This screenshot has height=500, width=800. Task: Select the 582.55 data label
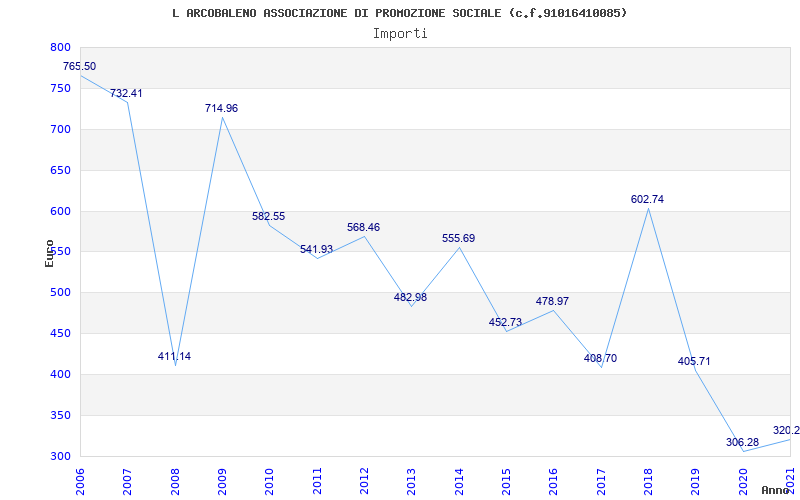tap(268, 216)
